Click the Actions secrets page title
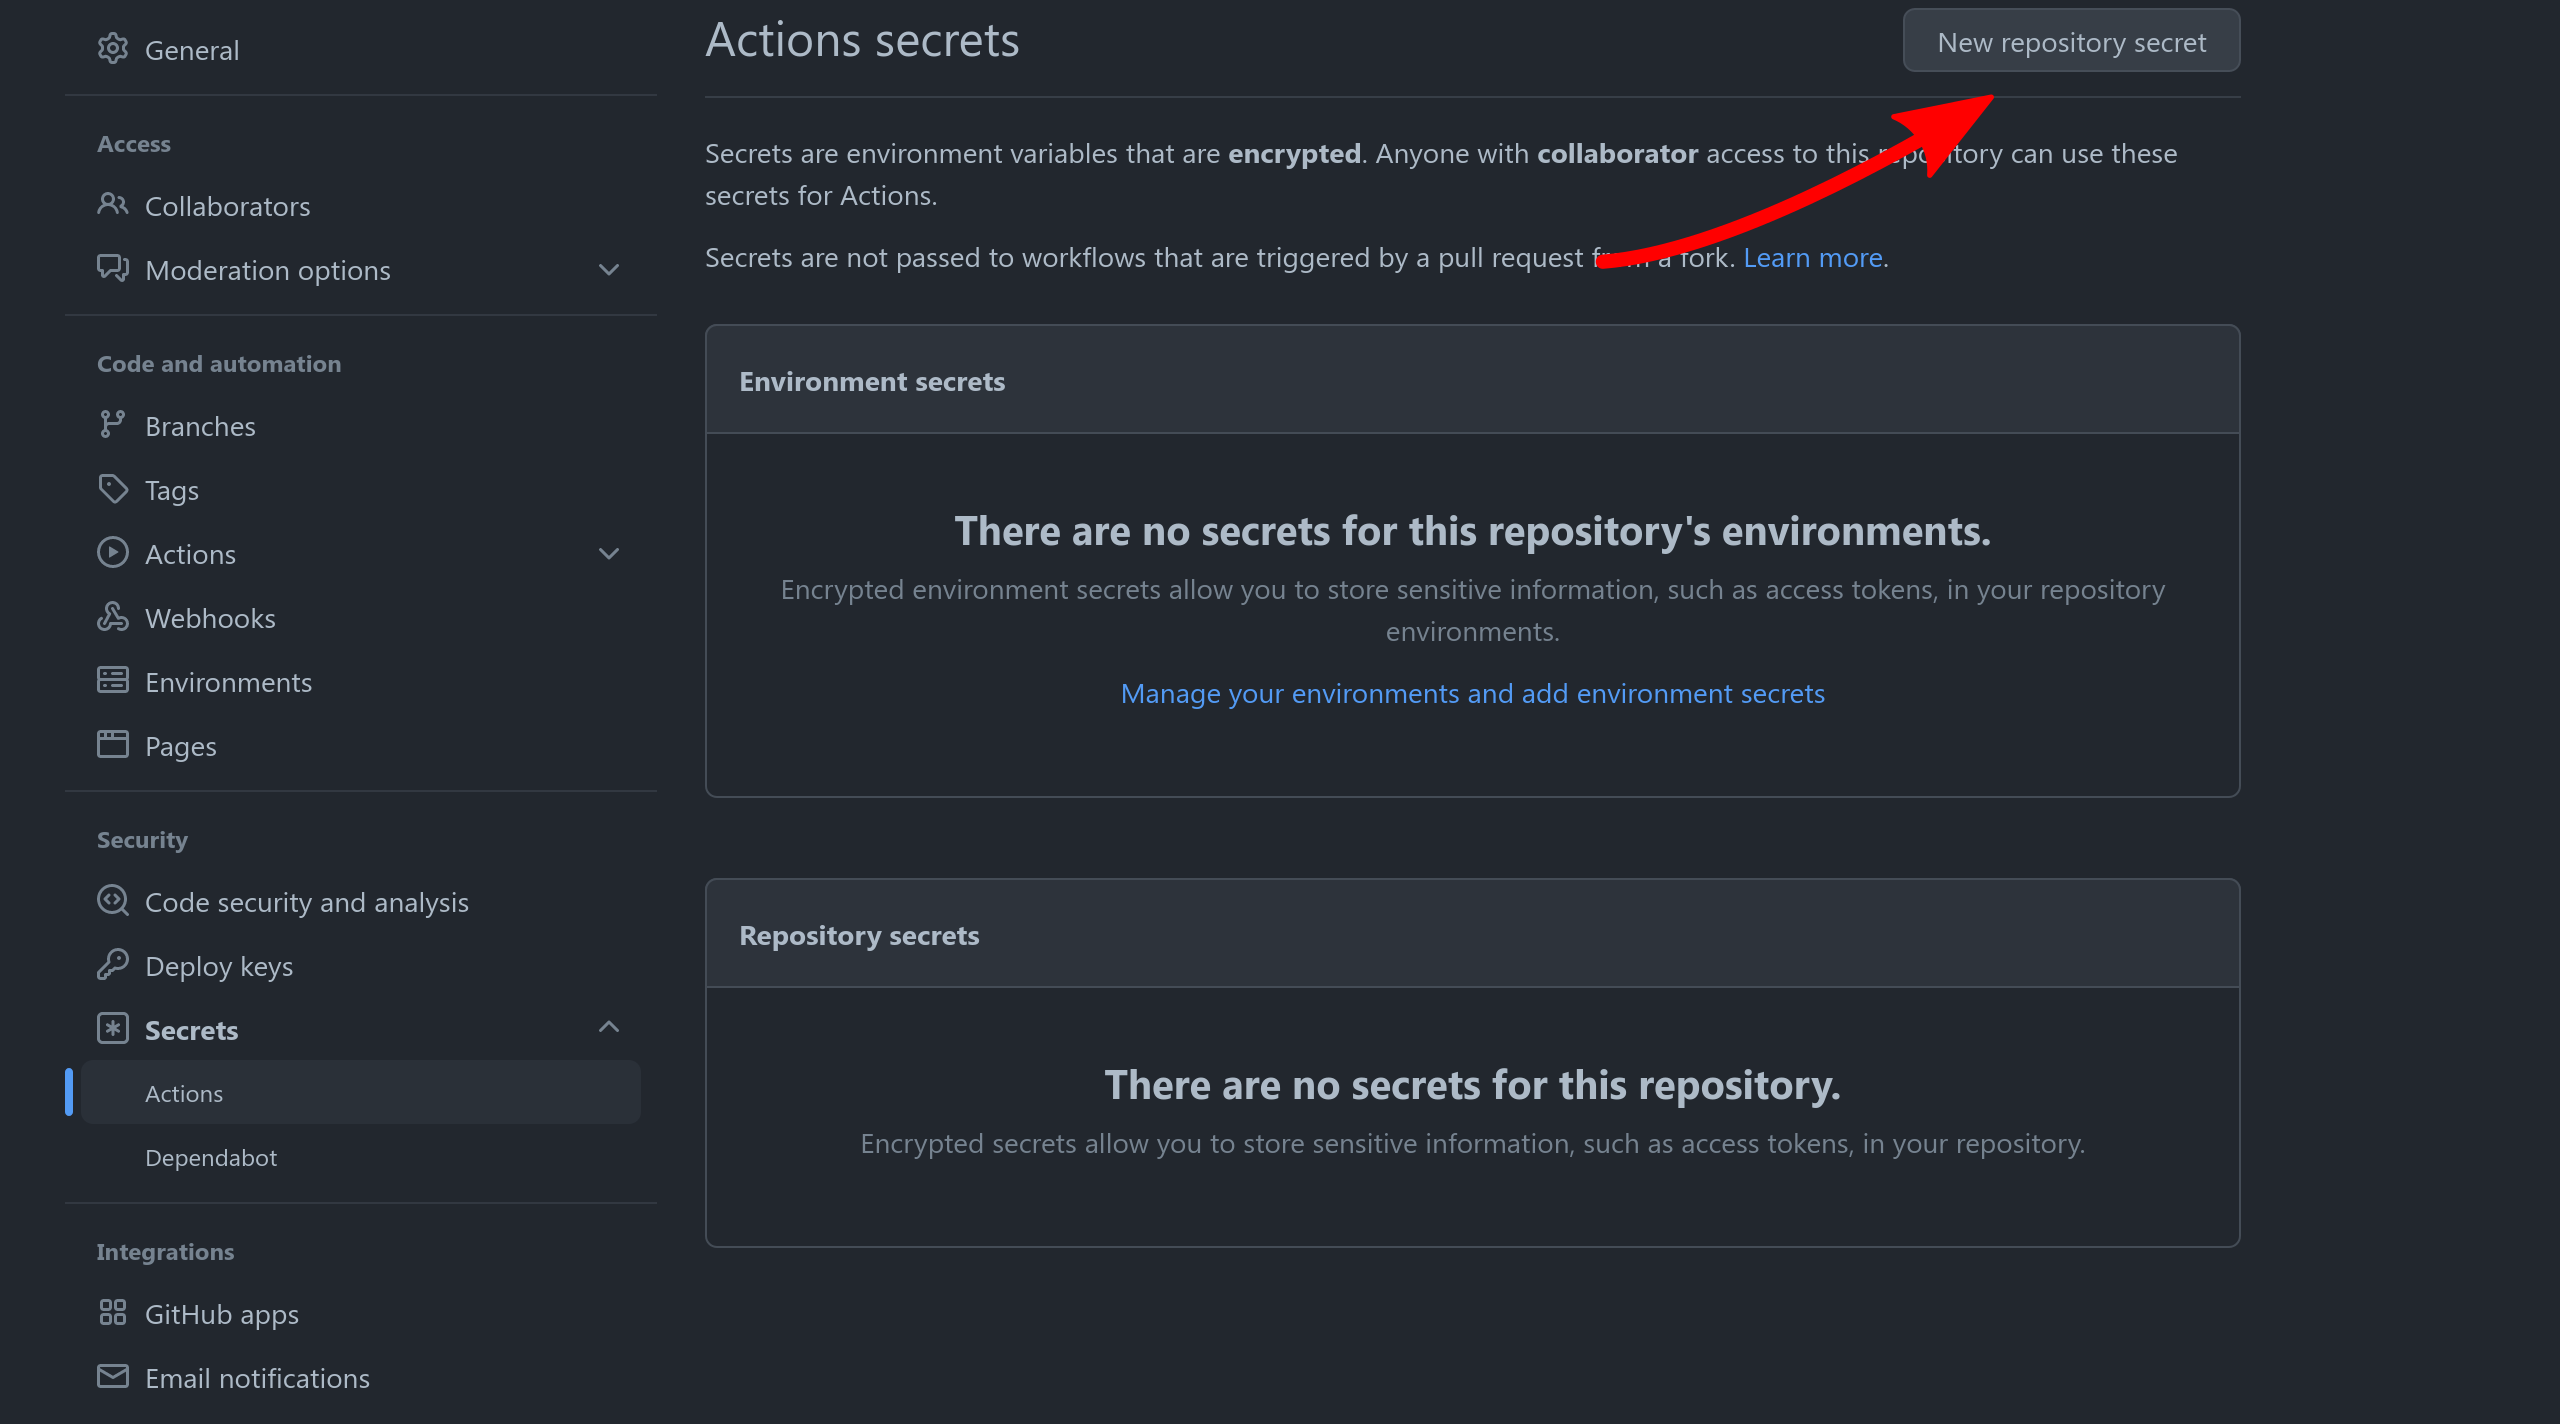 pyautogui.click(x=862, y=40)
